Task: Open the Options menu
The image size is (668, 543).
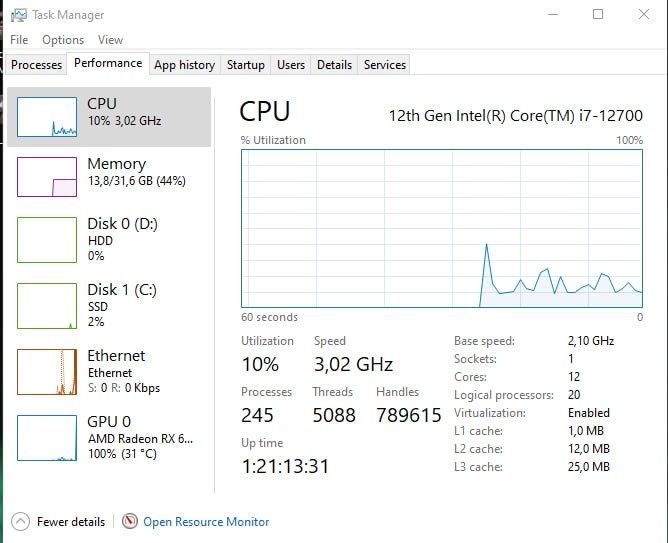Action: pos(63,40)
